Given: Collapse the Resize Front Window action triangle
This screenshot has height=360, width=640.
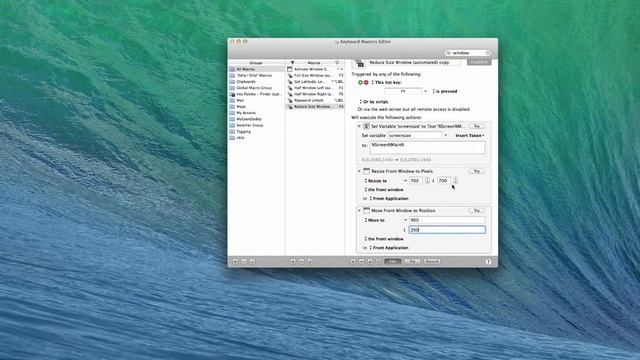Looking at the screenshot, I should (x=359, y=171).
